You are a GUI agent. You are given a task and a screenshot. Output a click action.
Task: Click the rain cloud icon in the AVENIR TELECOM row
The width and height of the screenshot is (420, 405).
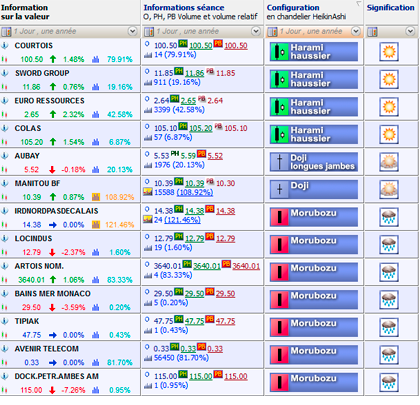pyautogui.click(x=389, y=355)
